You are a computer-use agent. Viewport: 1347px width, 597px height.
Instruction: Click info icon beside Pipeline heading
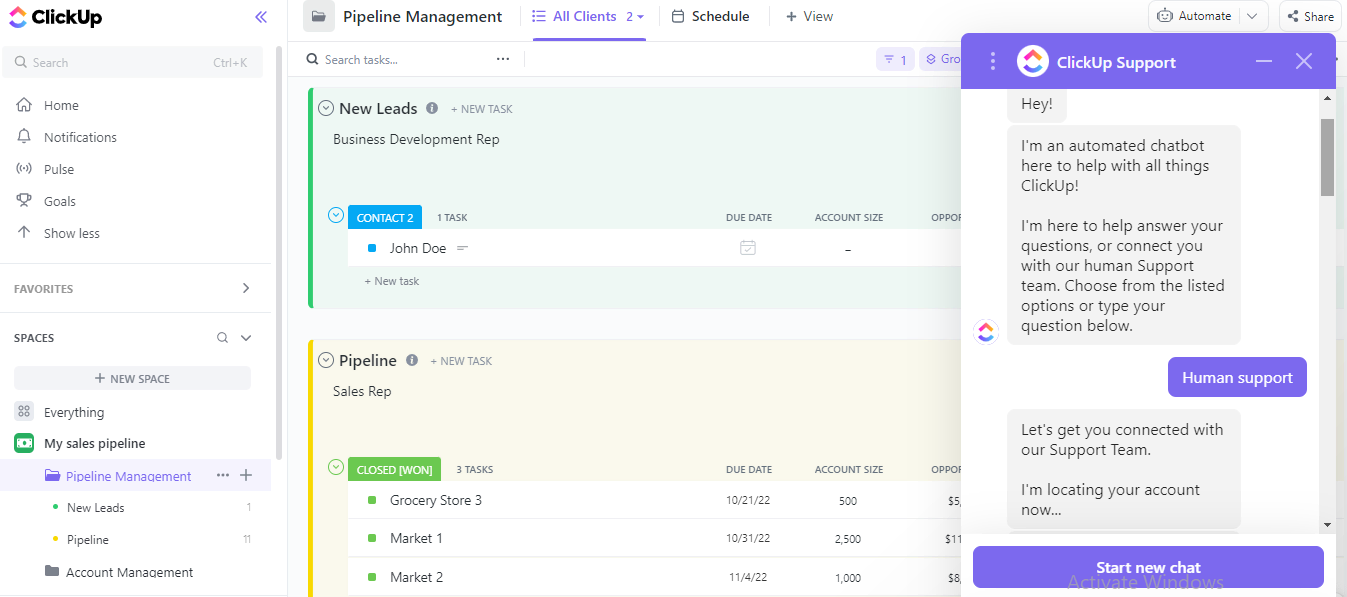412,360
